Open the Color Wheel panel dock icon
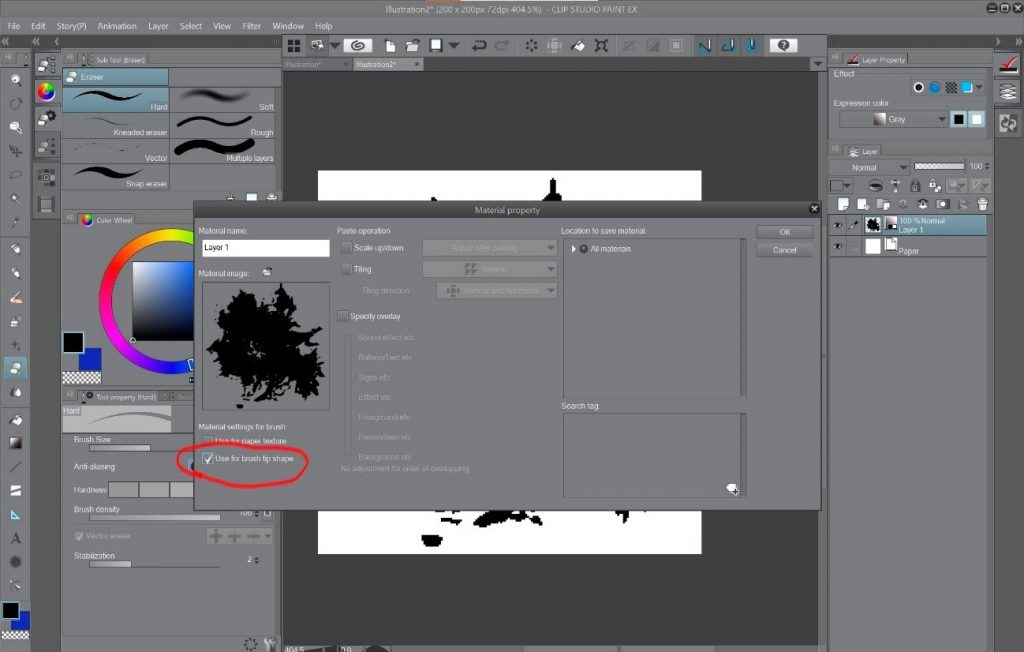The height and width of the screenshot is (652, 1024). click(46, 91)
